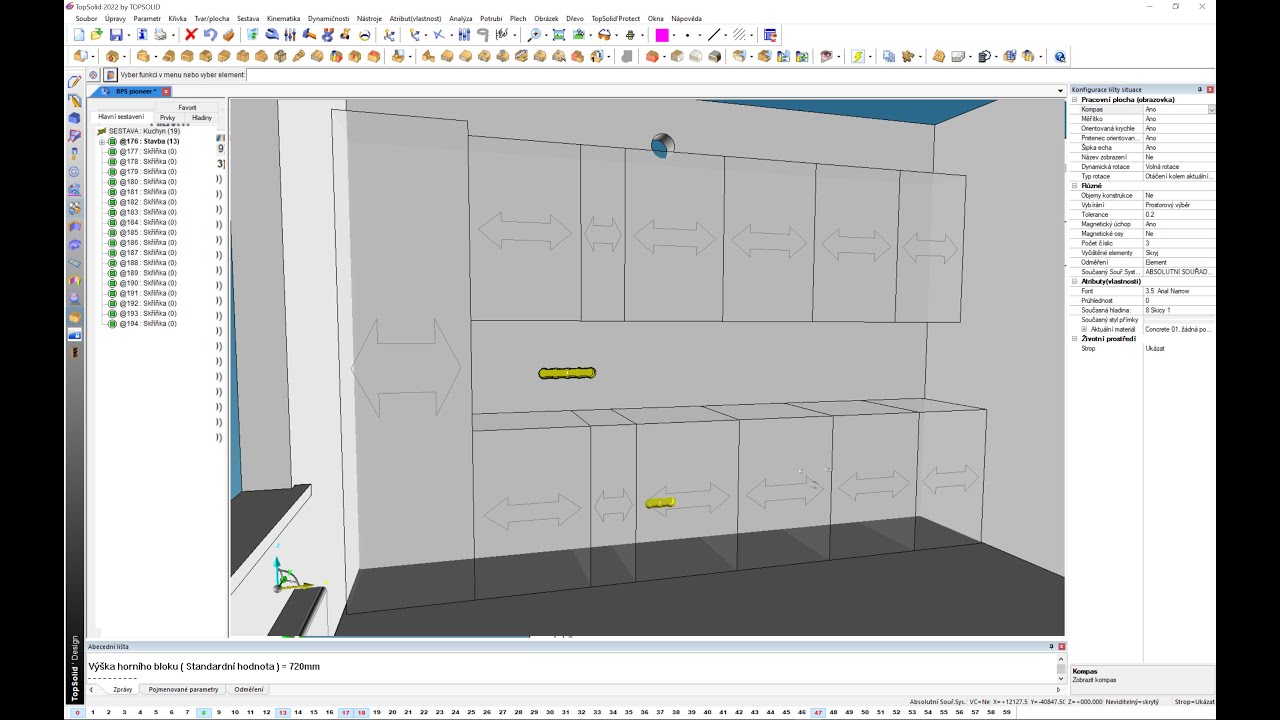Viewport: 1280px width, 720px height.
Task: Select the @185 : Skříňka (0) tree item
Action: tap(148, 233)
